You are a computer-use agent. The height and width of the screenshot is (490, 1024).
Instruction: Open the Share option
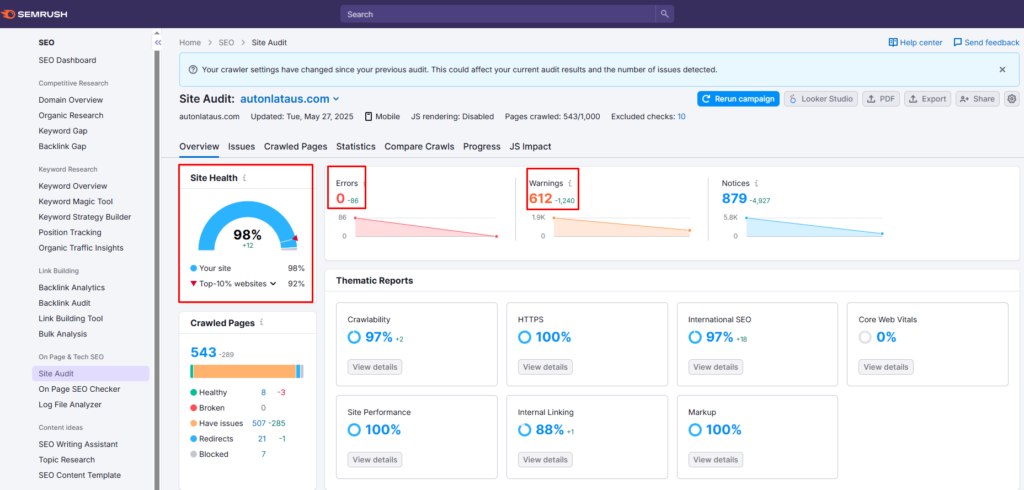pyautogui.click(x=977, y=99)
